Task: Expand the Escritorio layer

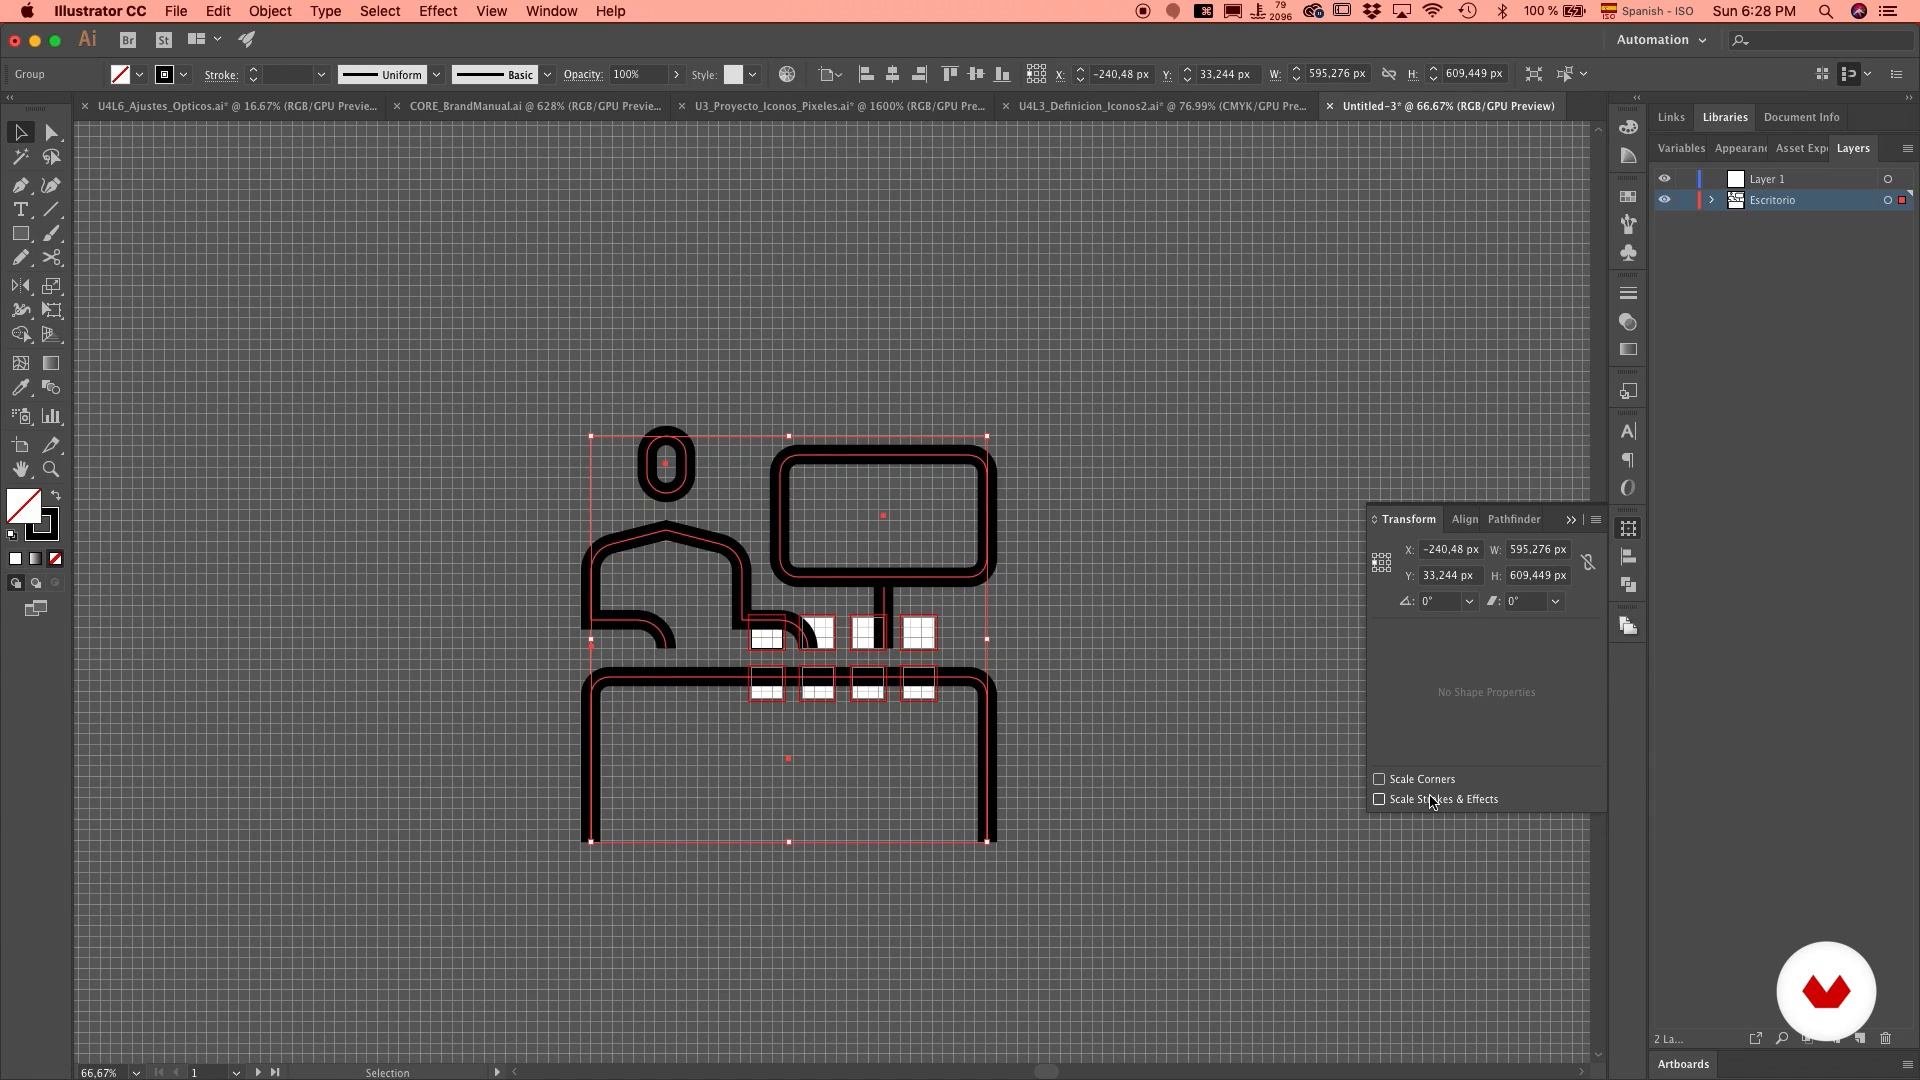Action: 1711,200
